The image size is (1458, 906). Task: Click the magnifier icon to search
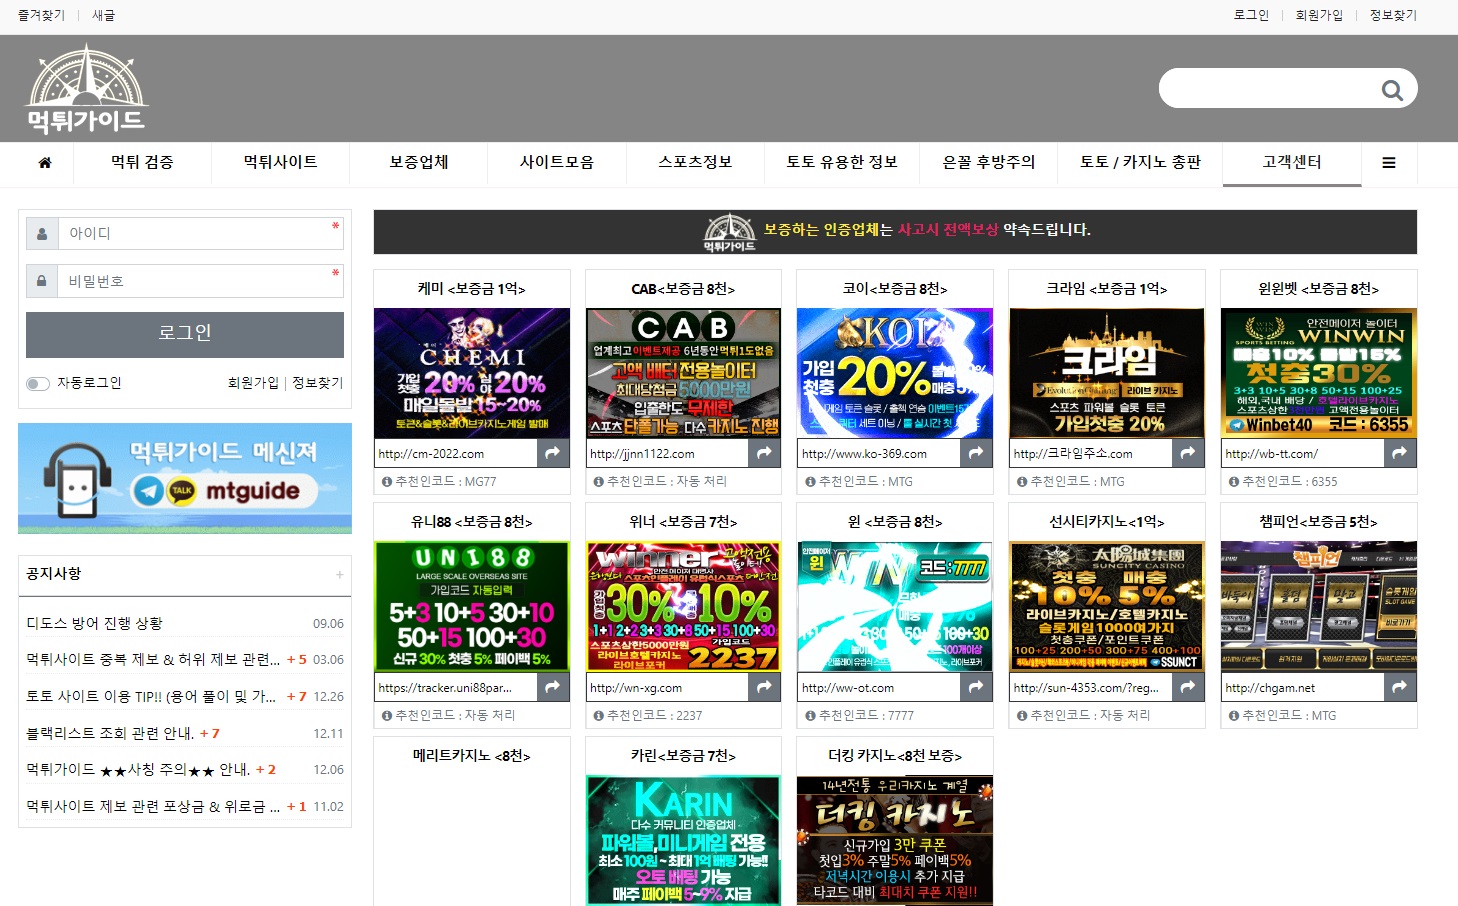1392,89
